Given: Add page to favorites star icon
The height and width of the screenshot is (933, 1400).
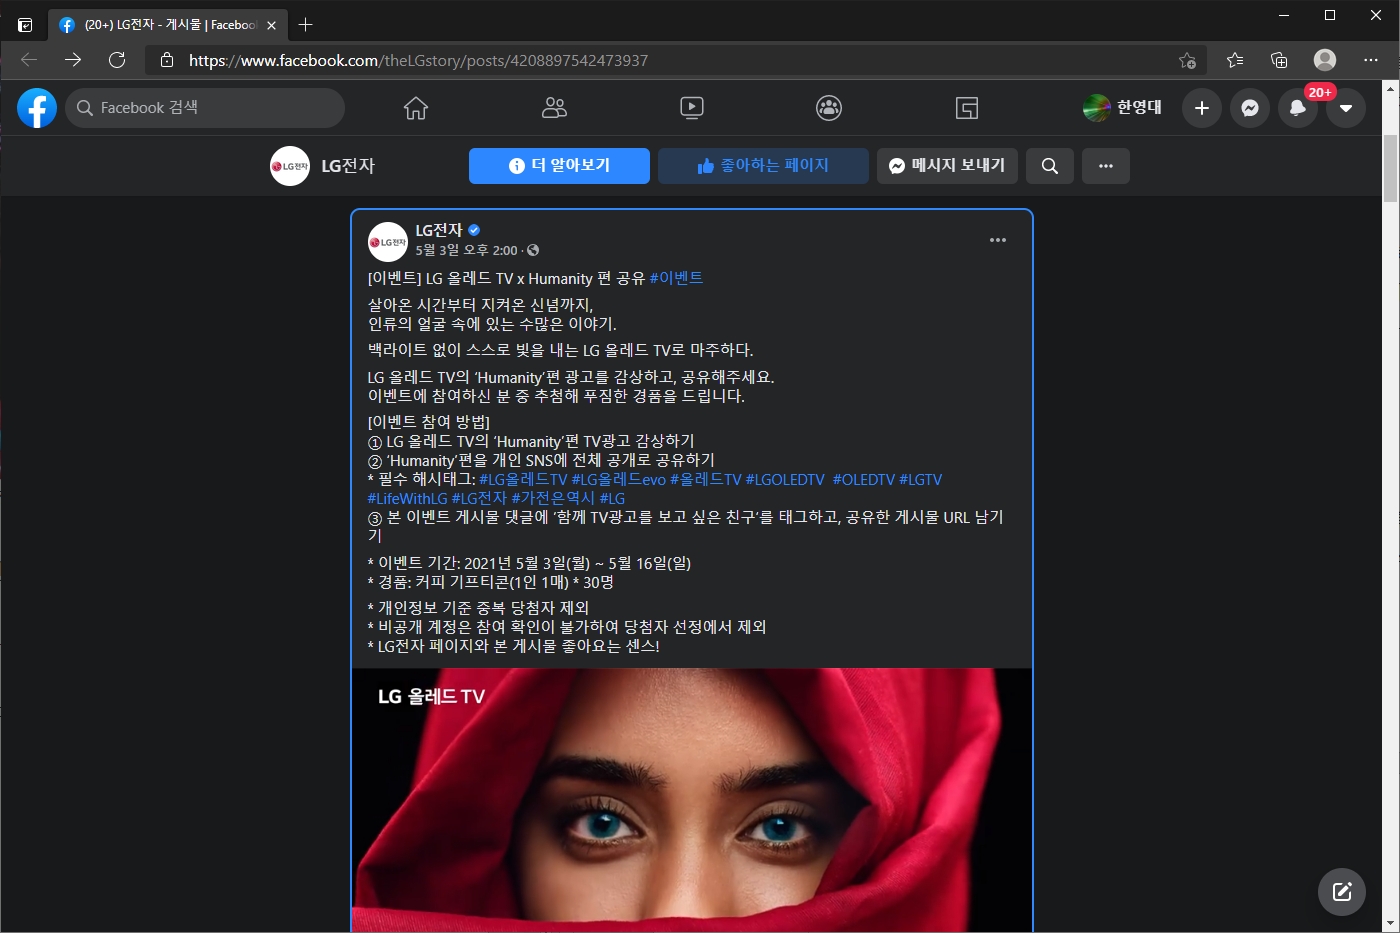Looking at the screenshot, I should 1187,60.
